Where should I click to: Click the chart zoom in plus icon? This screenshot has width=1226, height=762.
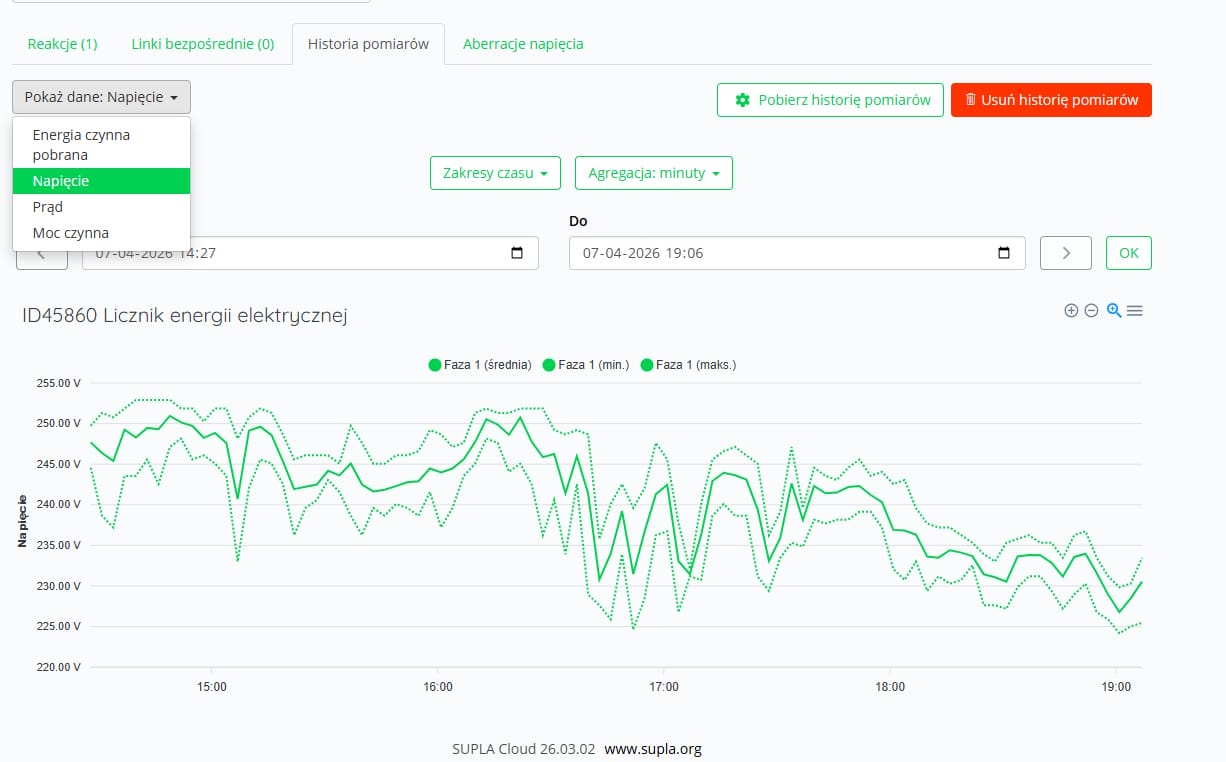[x=1071, y=311]
